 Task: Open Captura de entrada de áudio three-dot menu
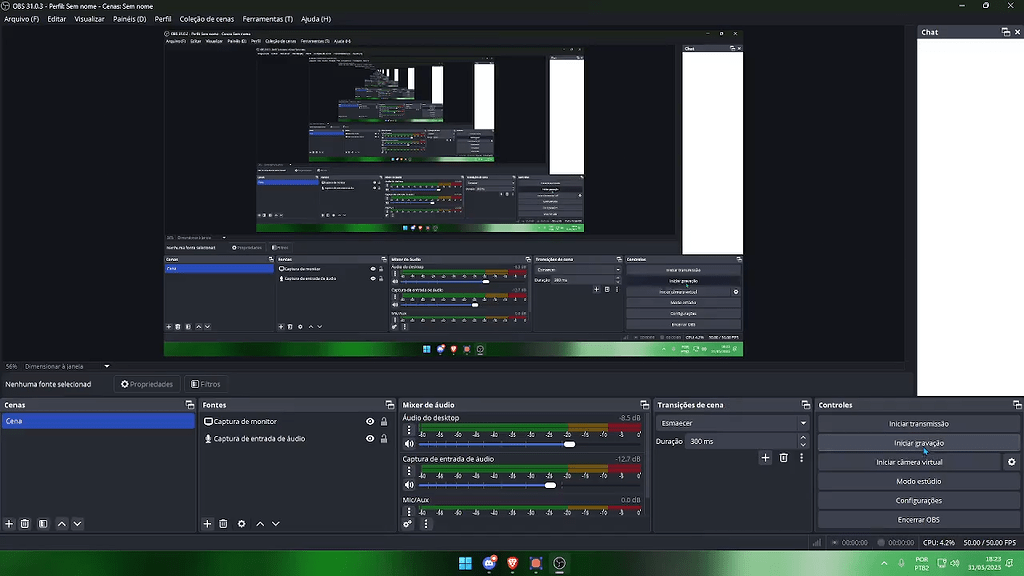coord(409,471)
